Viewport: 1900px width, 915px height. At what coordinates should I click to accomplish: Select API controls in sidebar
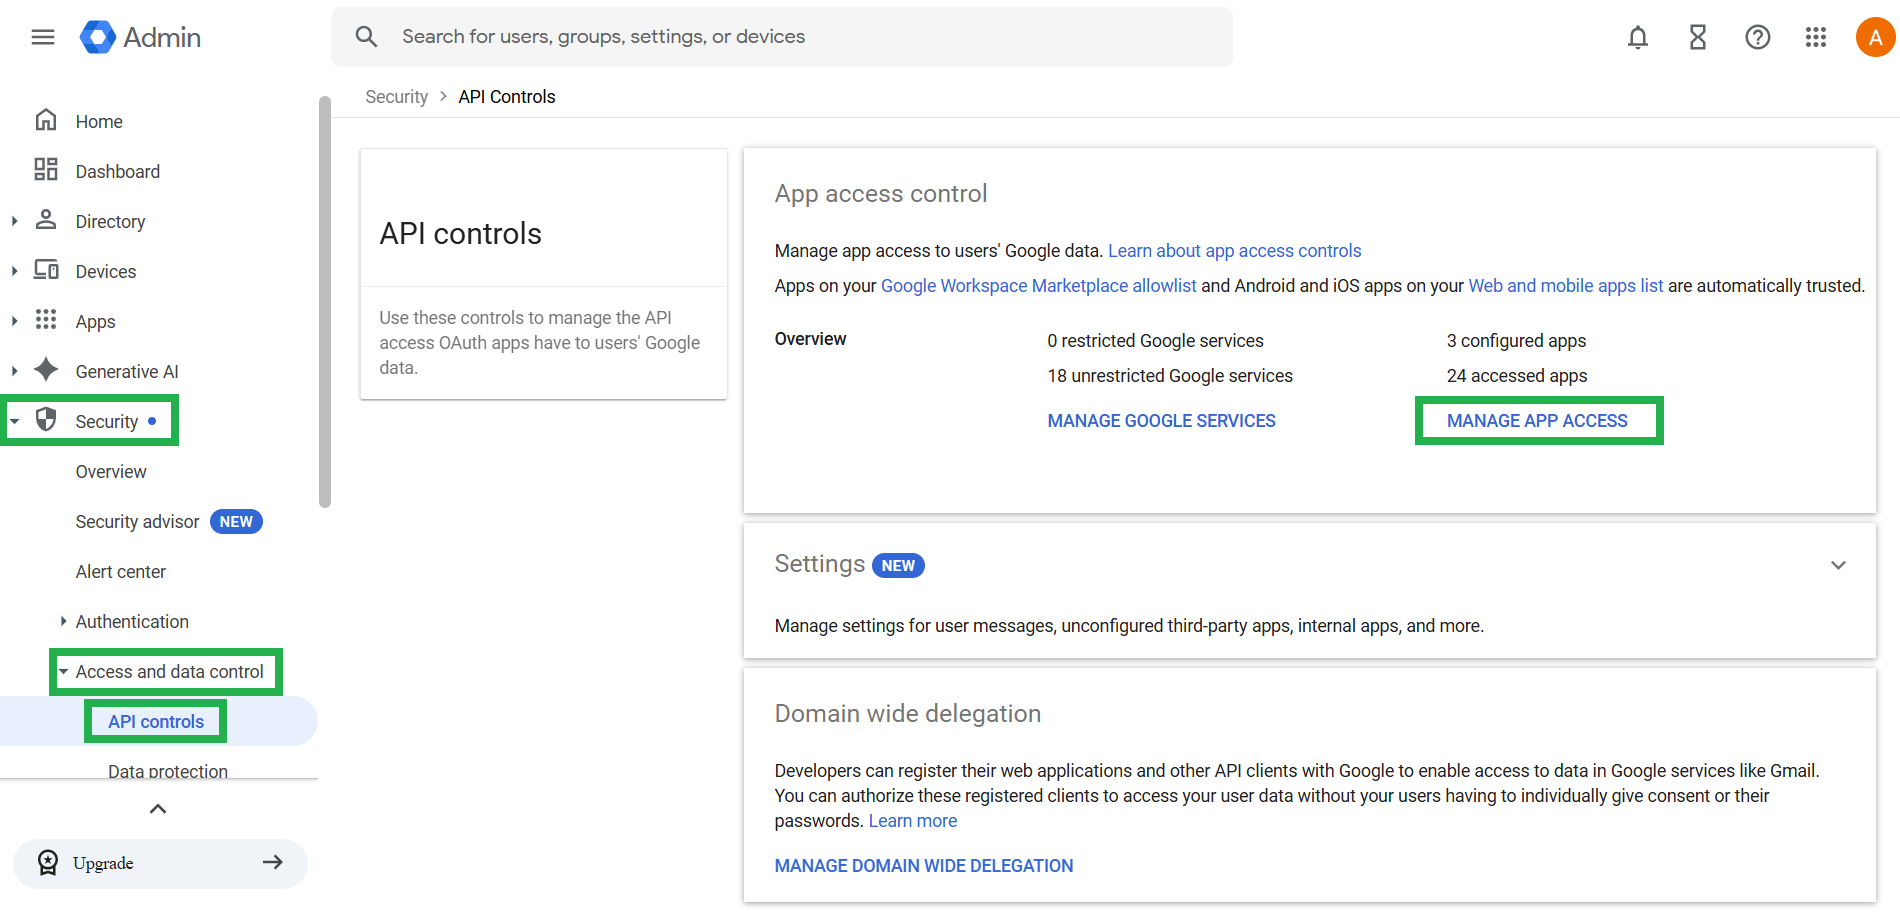[156, 722]
